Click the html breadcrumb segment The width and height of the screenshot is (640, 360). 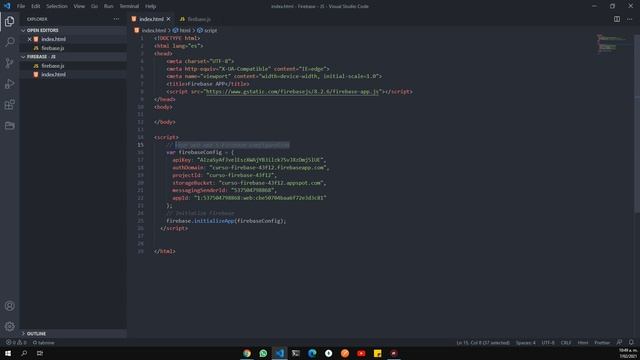(x=182, y=31)
